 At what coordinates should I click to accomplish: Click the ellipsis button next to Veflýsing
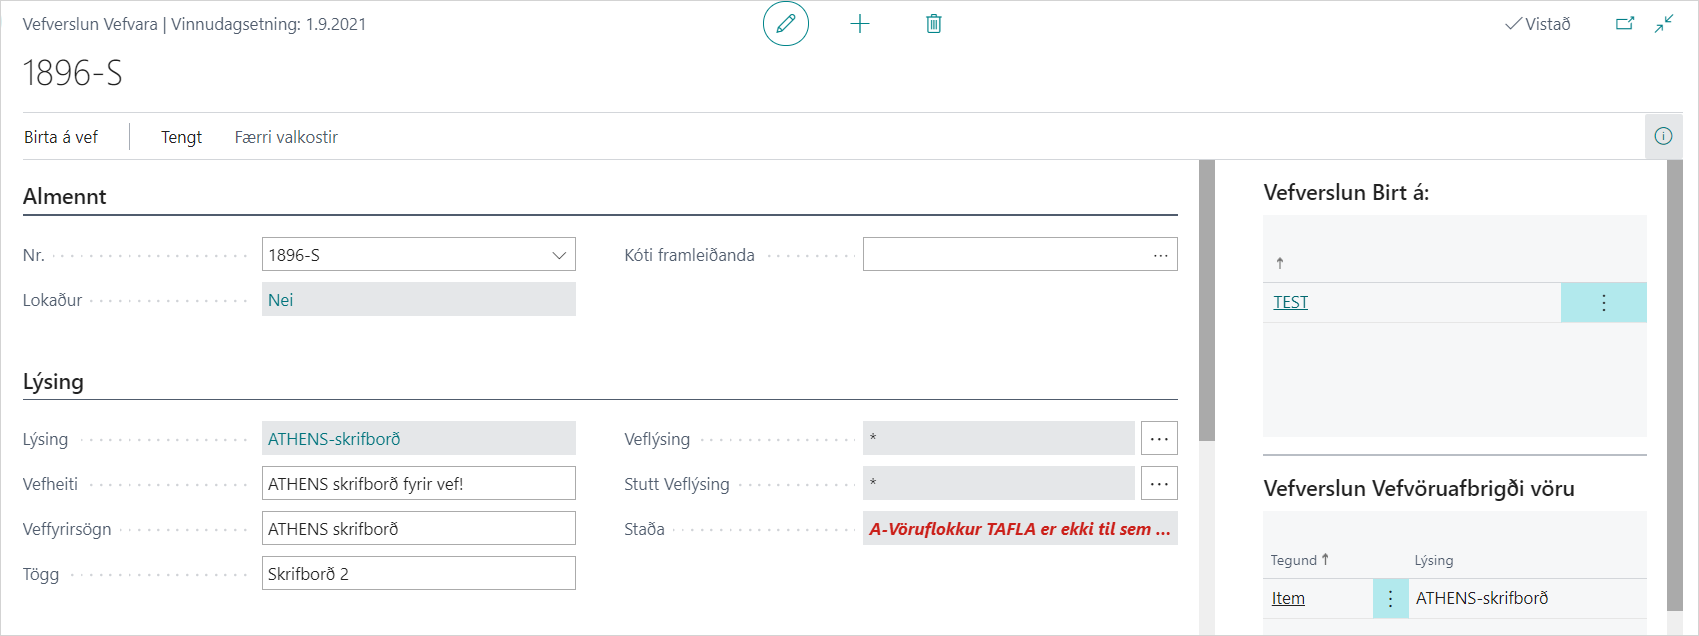(1159, 439)
